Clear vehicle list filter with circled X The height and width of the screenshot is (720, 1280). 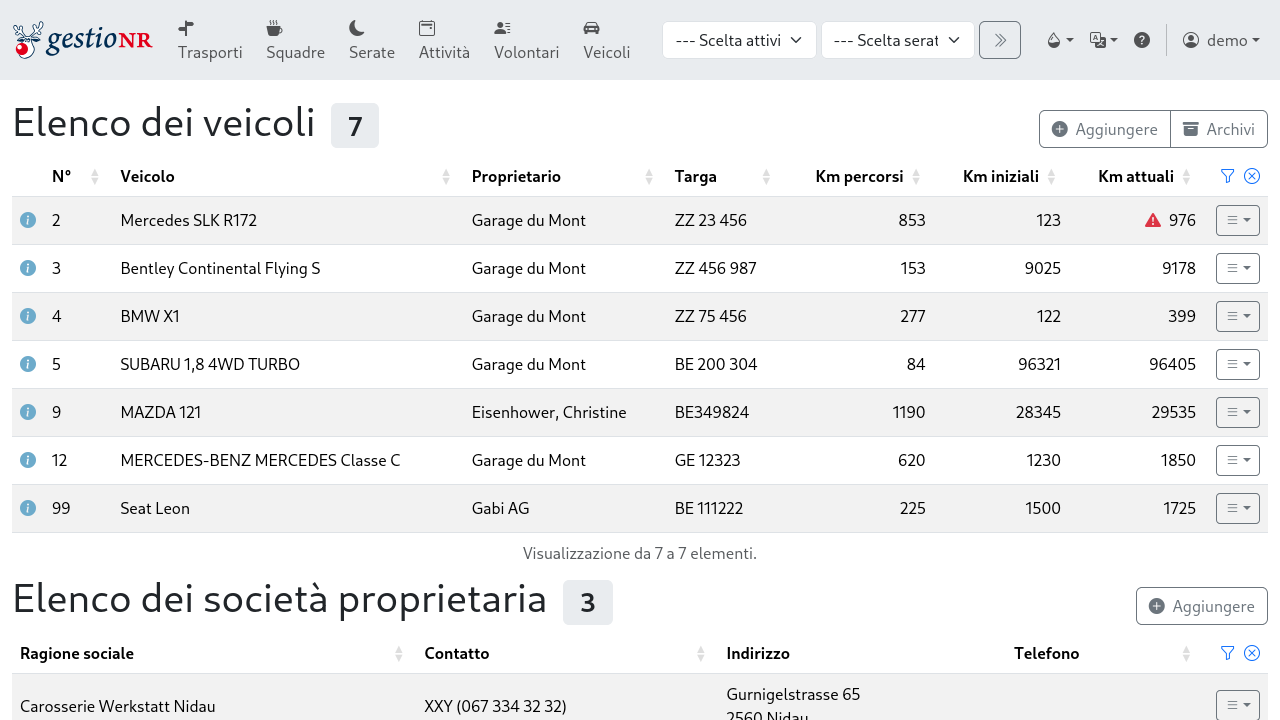click(x=1252, y=176)
